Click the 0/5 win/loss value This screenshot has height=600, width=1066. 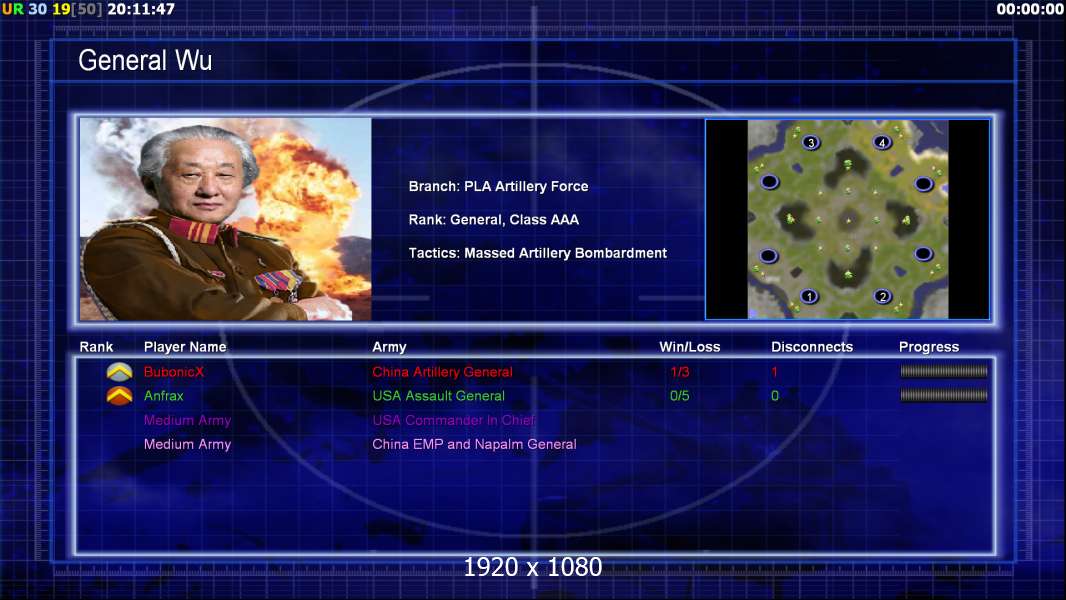tap(680, 395)
